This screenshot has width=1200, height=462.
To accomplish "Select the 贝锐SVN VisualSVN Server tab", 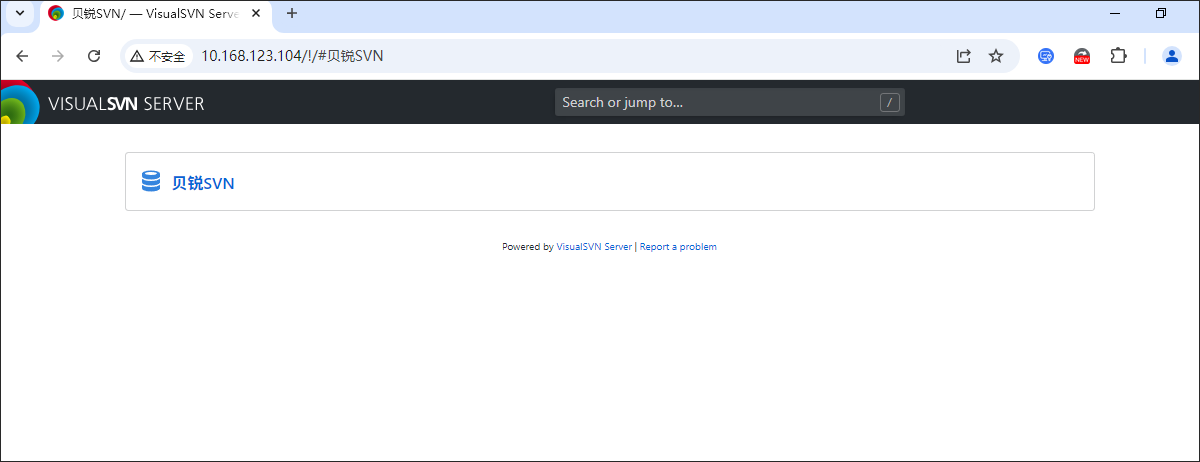I will click(157, 14).
